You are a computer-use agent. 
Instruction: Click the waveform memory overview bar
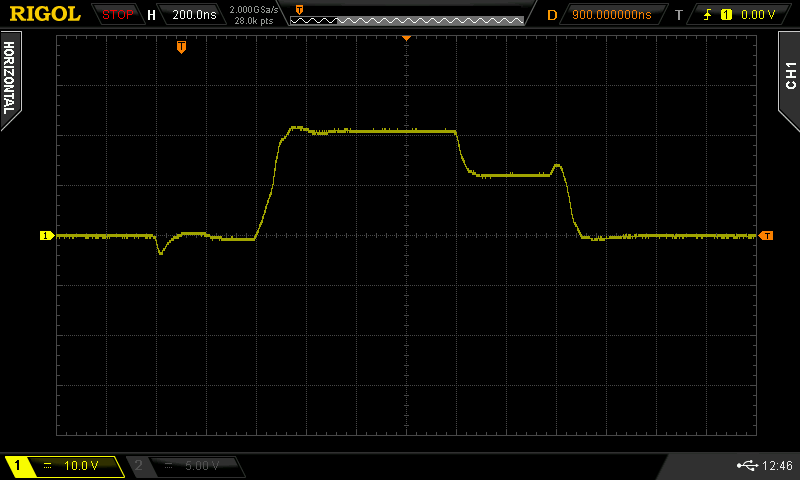coord(407,20)
